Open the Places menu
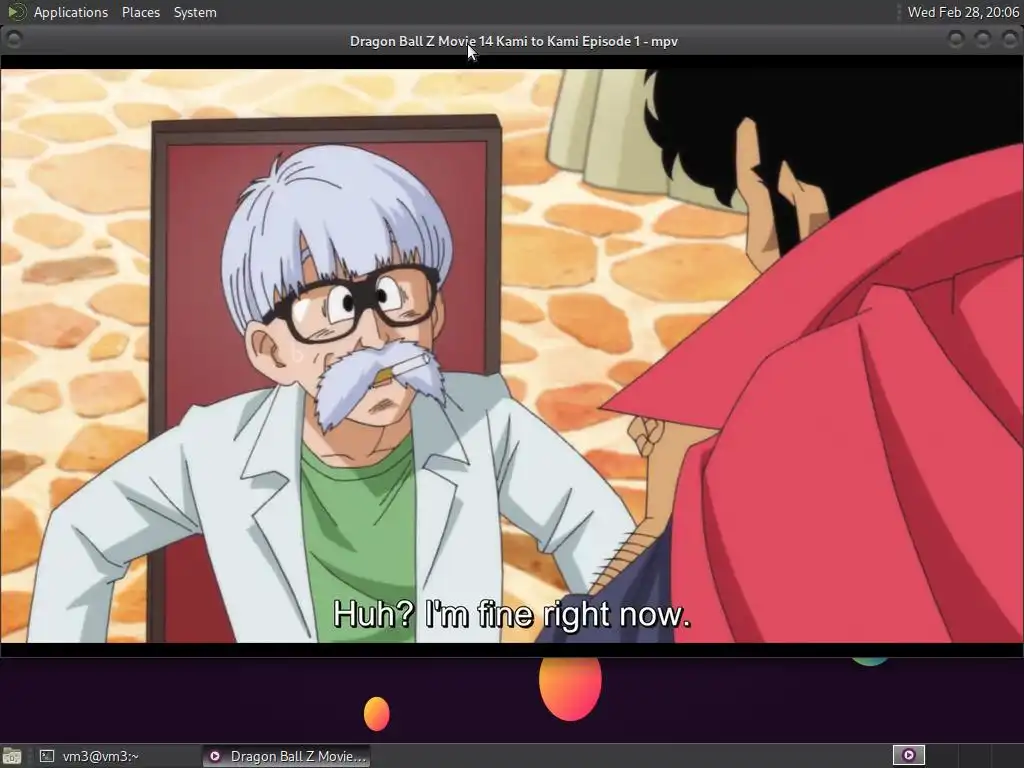This screenshot has width=1024, height=768. tap(140, 12)
